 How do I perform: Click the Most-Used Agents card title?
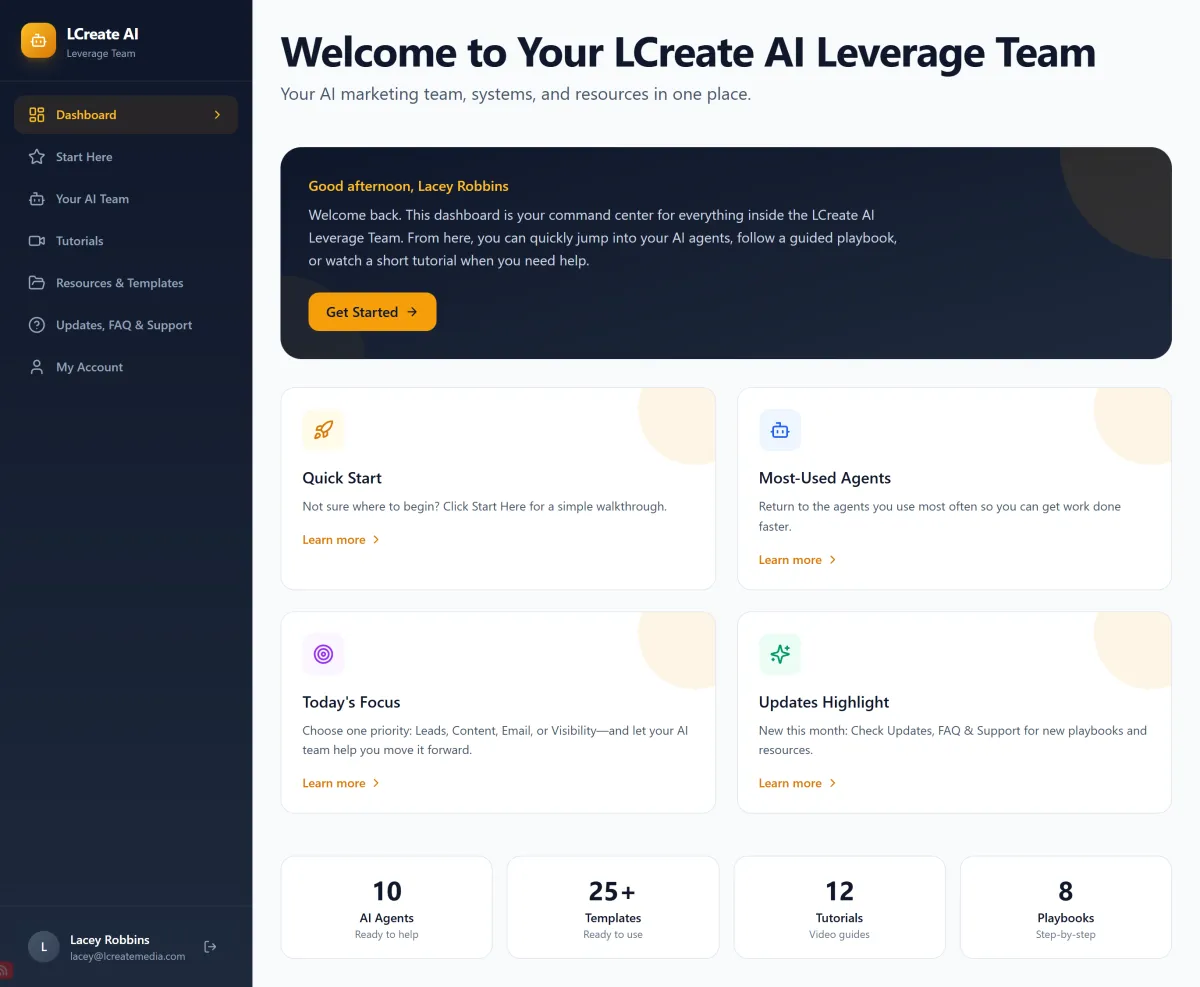click(825, 478)
